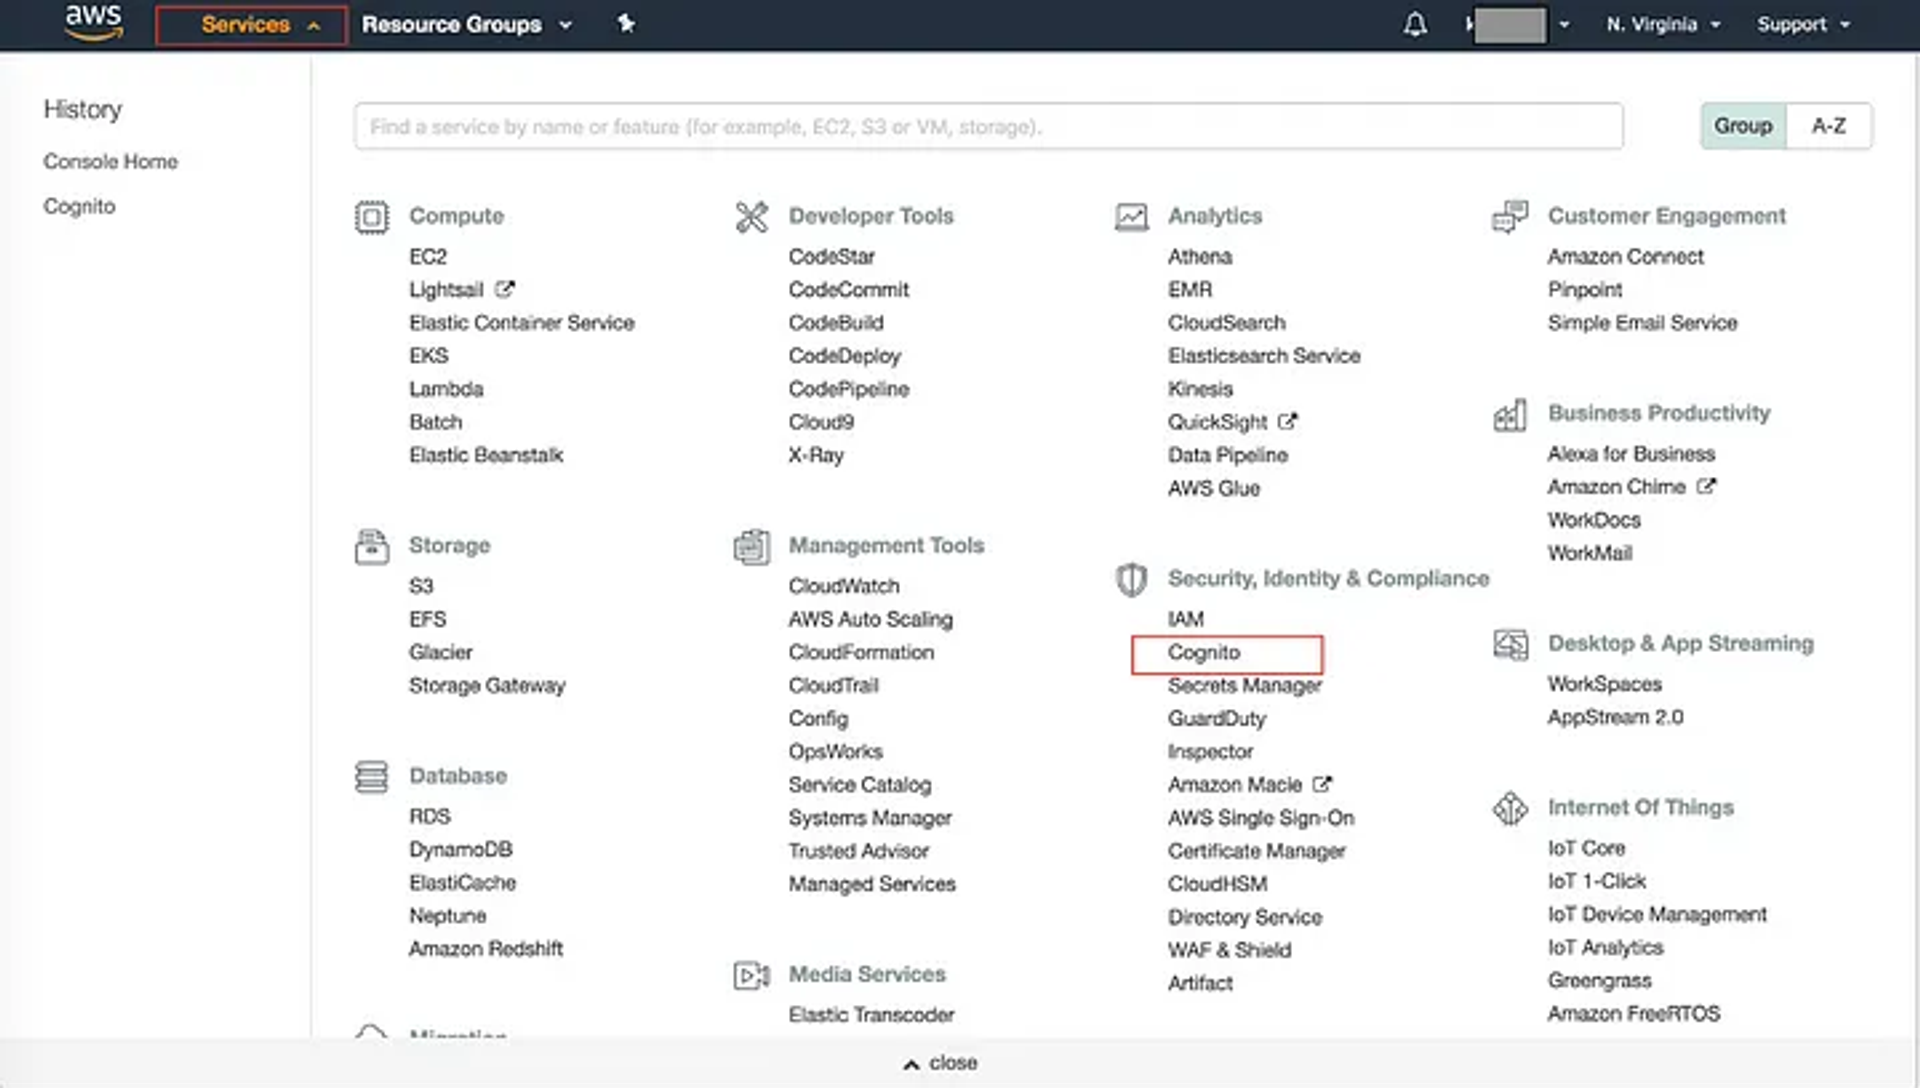
Task: Click the QuickSight external link icon
Action: (x=1288, y=421)
